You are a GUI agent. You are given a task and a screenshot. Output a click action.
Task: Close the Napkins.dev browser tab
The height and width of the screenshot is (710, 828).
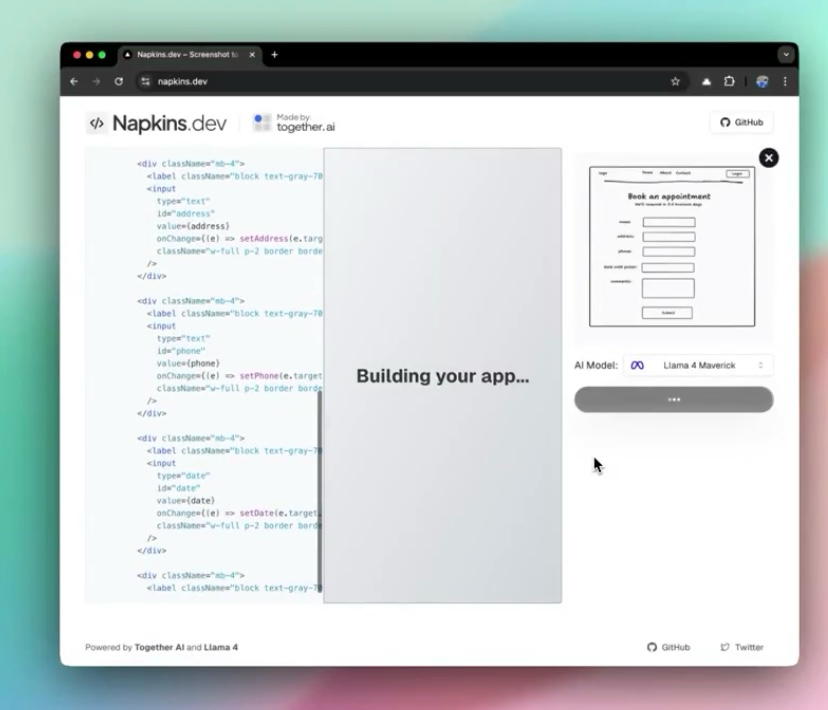[x=252, y=54]
